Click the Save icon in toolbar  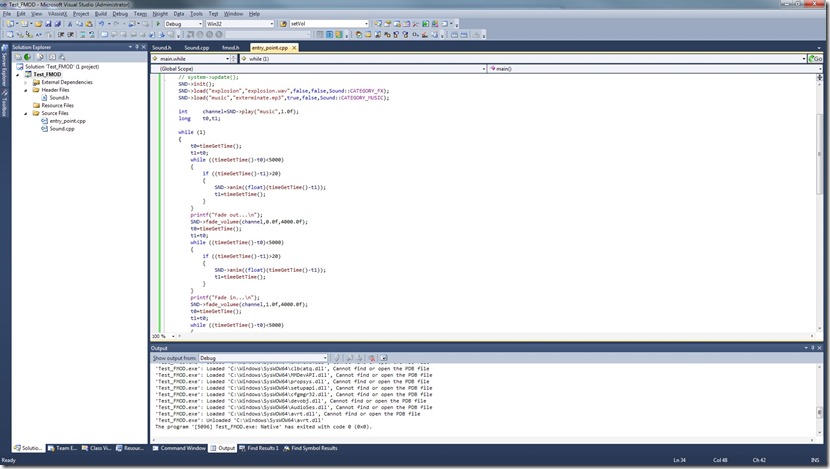tap(48, 24)
